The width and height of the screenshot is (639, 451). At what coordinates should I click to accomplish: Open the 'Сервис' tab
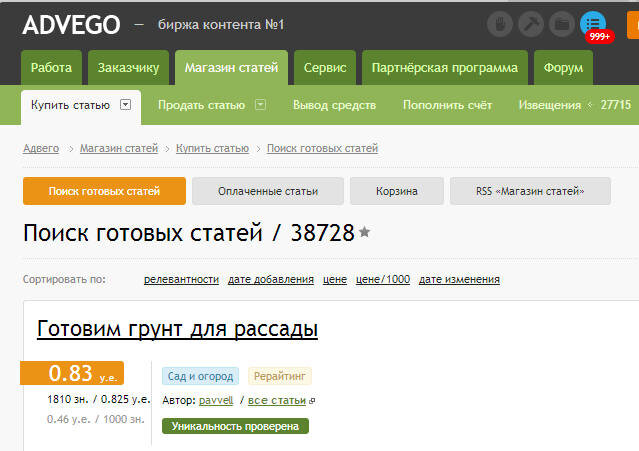(325, 68)
